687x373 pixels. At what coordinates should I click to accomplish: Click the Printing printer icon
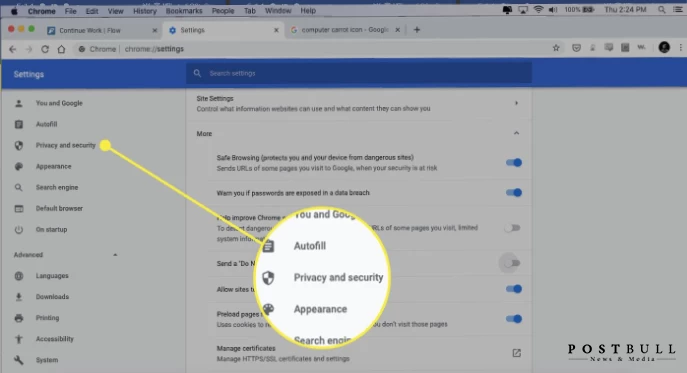coord(18,318)
